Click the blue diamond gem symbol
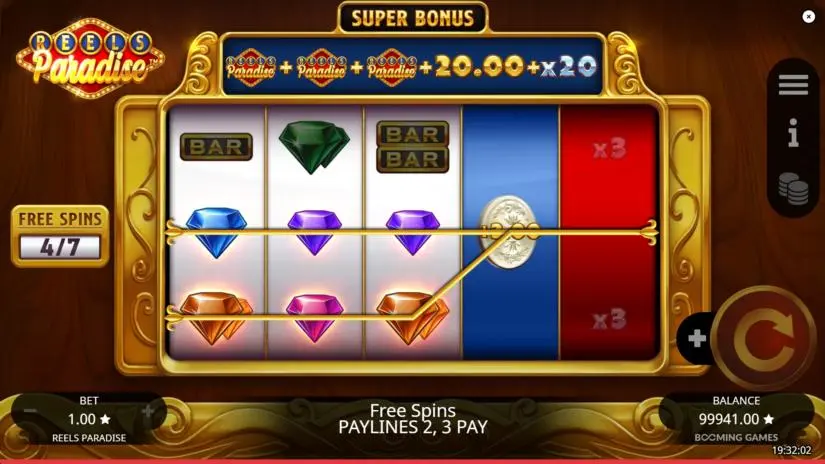The height and width of the screenshot is (464, 825). pyautogui.click(x=216, y=232)
